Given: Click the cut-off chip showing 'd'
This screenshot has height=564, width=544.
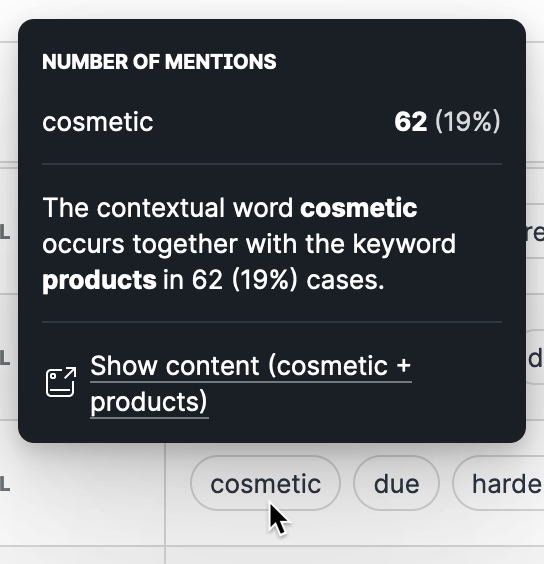Looking at the screenshot, I should (535, 358).
